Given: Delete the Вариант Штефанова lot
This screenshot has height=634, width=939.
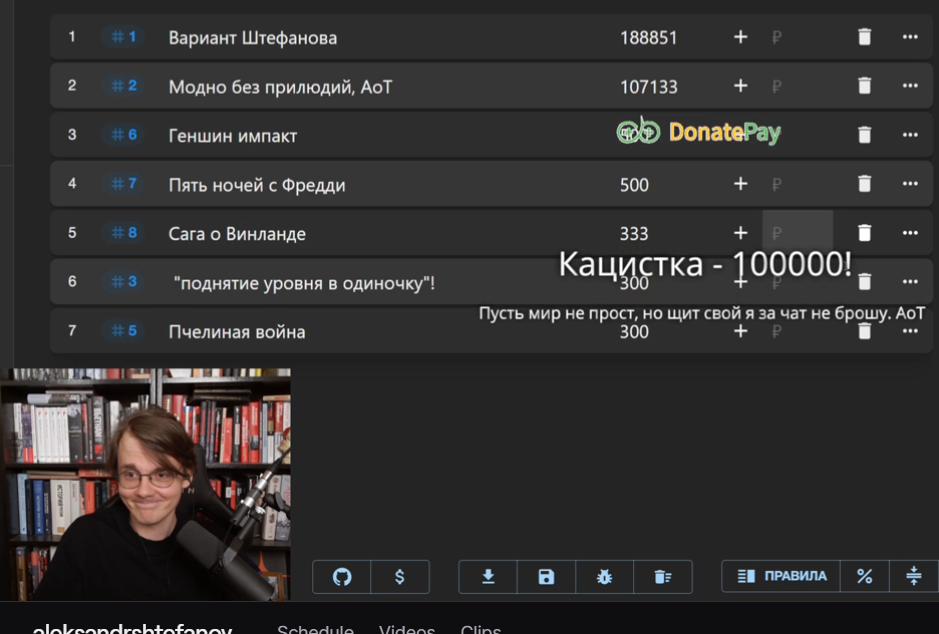Looking at the screenshot, I should (x=864, y=37).
